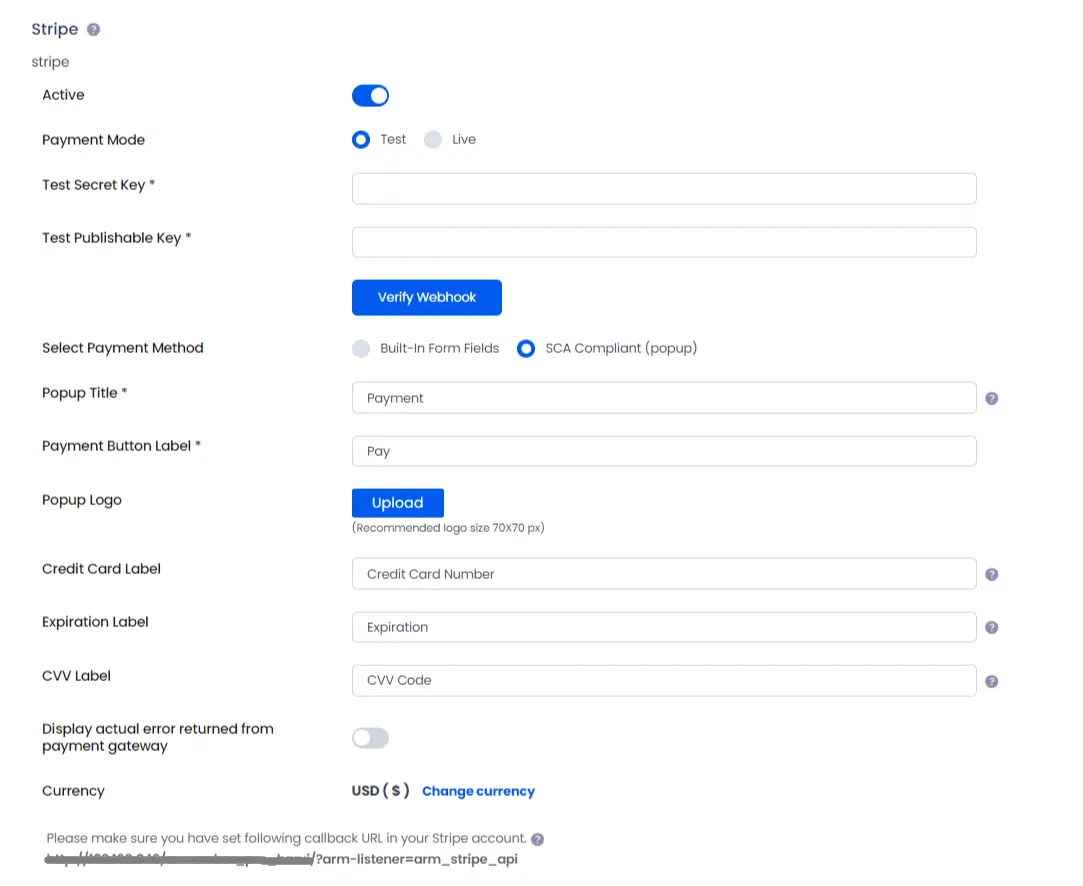The image size is (1083, 886).
Task: Click the recommended logo size note
Action: (448, 528)
